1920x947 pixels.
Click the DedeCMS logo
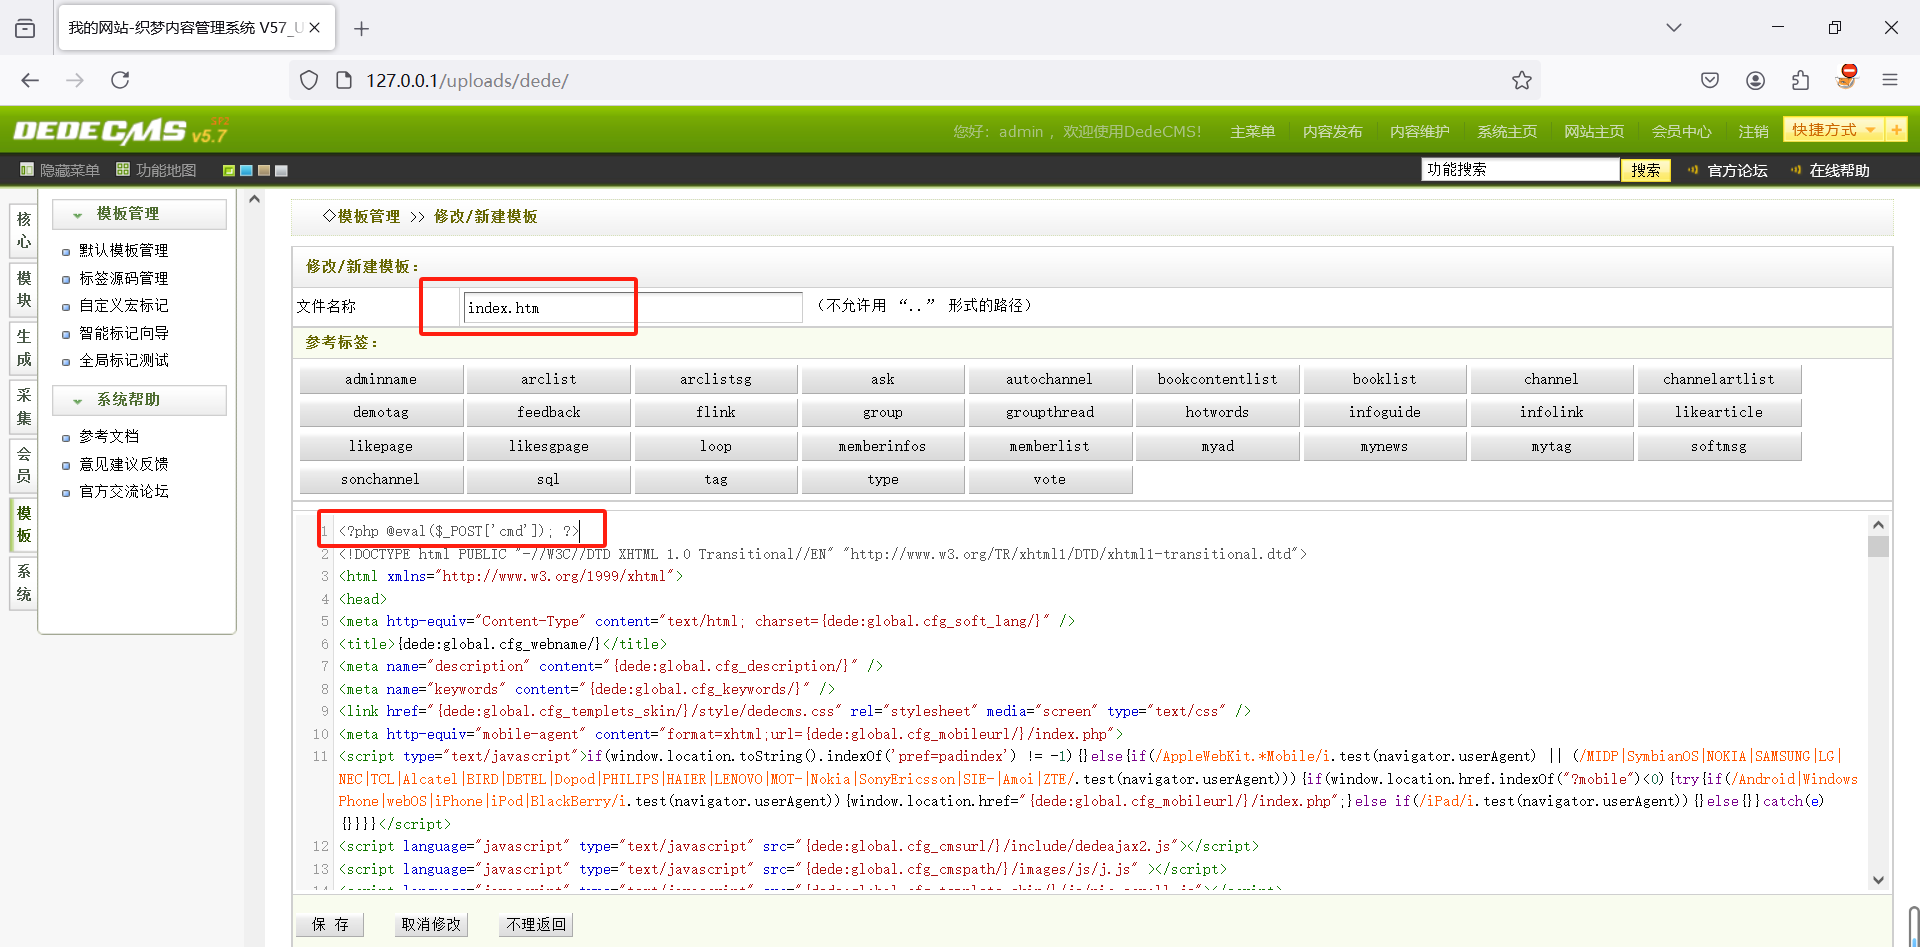[x=121, y=131]
